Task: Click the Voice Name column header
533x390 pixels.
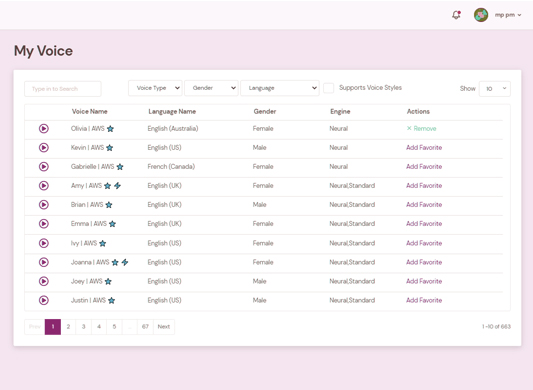Action: click(x=89, y=112)
